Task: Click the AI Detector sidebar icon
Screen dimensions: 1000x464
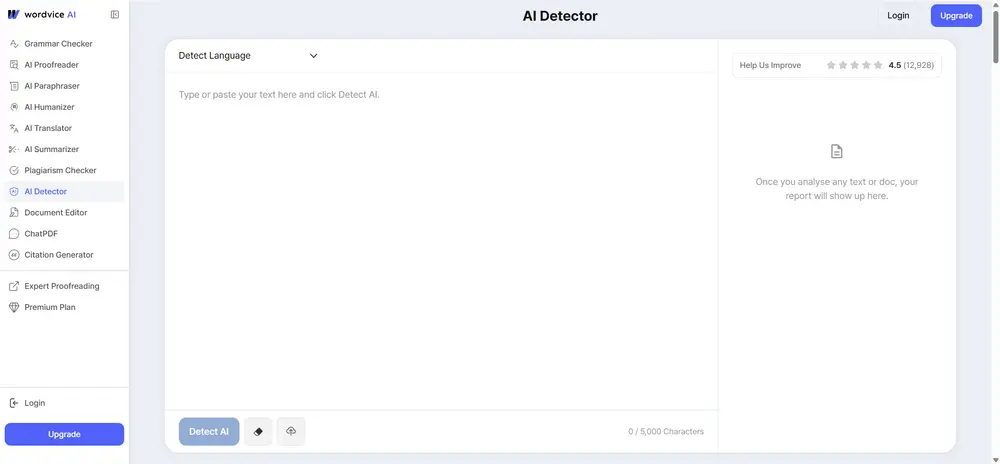Action: point(14,191)
